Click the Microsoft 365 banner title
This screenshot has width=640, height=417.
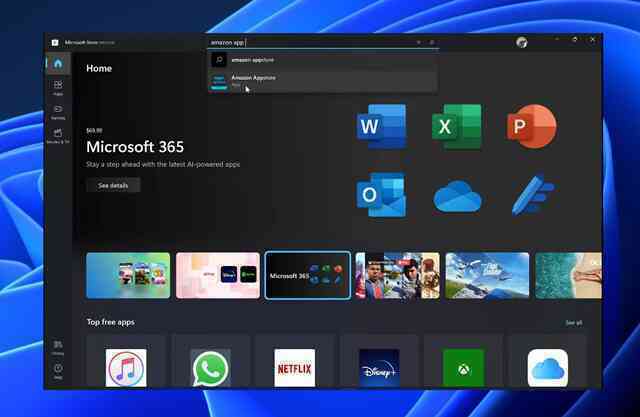(135, 147)
